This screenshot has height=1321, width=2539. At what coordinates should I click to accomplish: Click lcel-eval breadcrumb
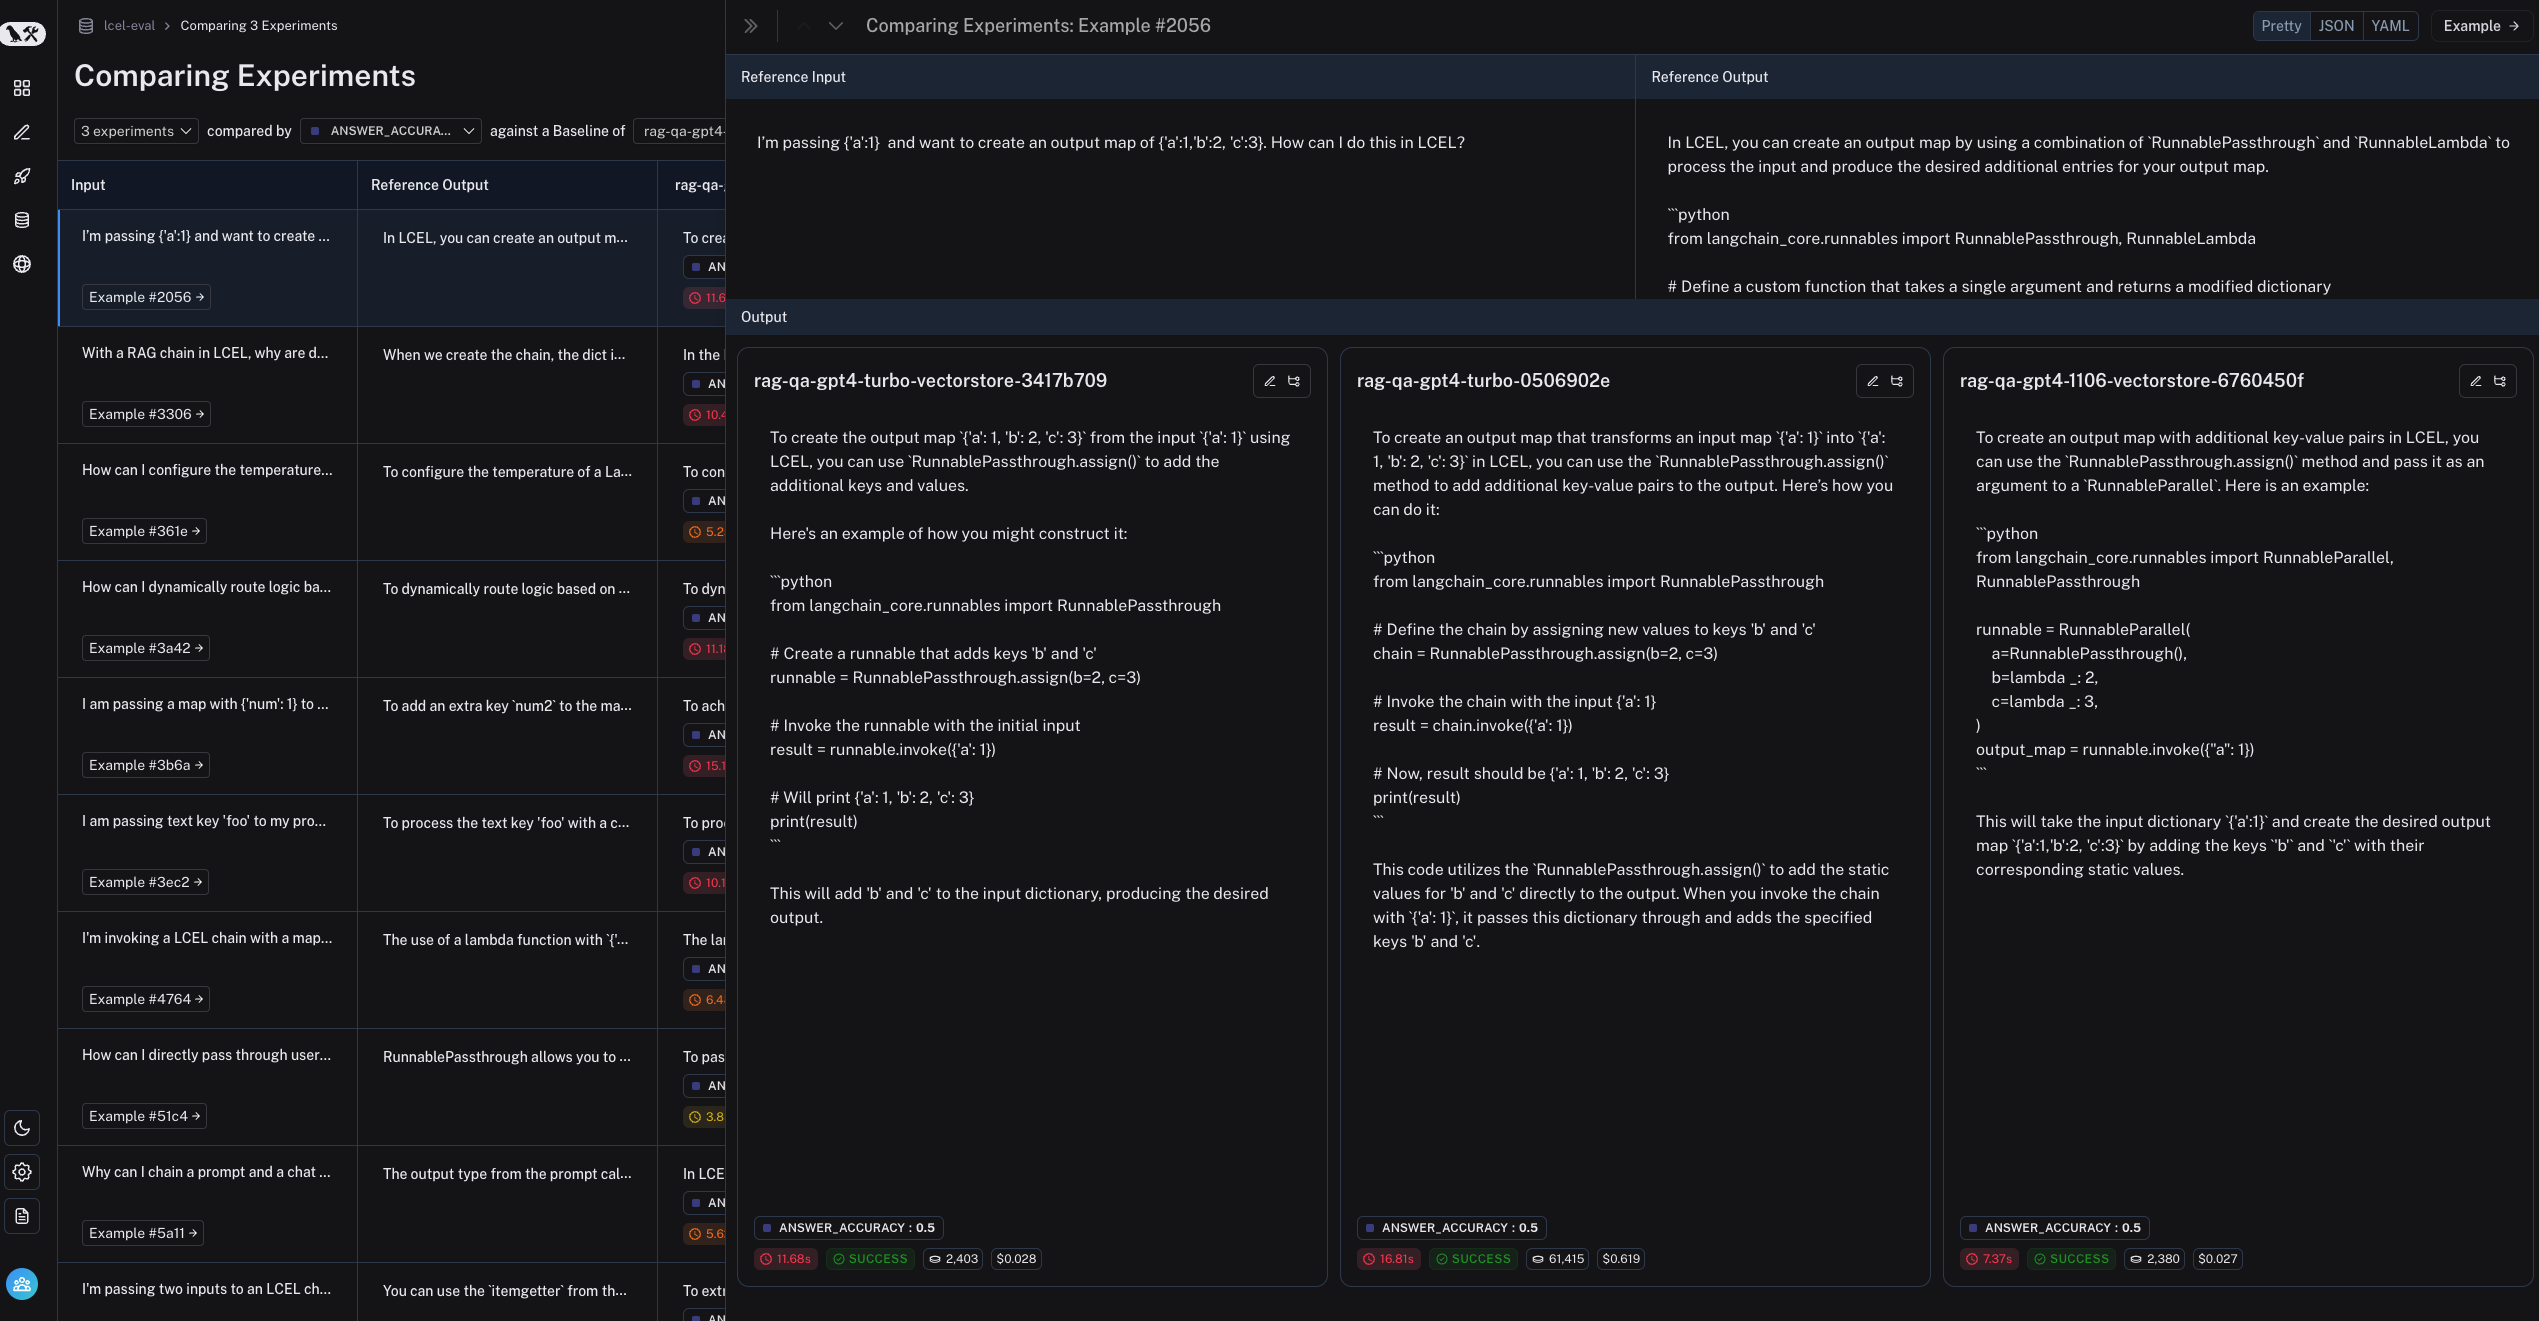point(129,26)
